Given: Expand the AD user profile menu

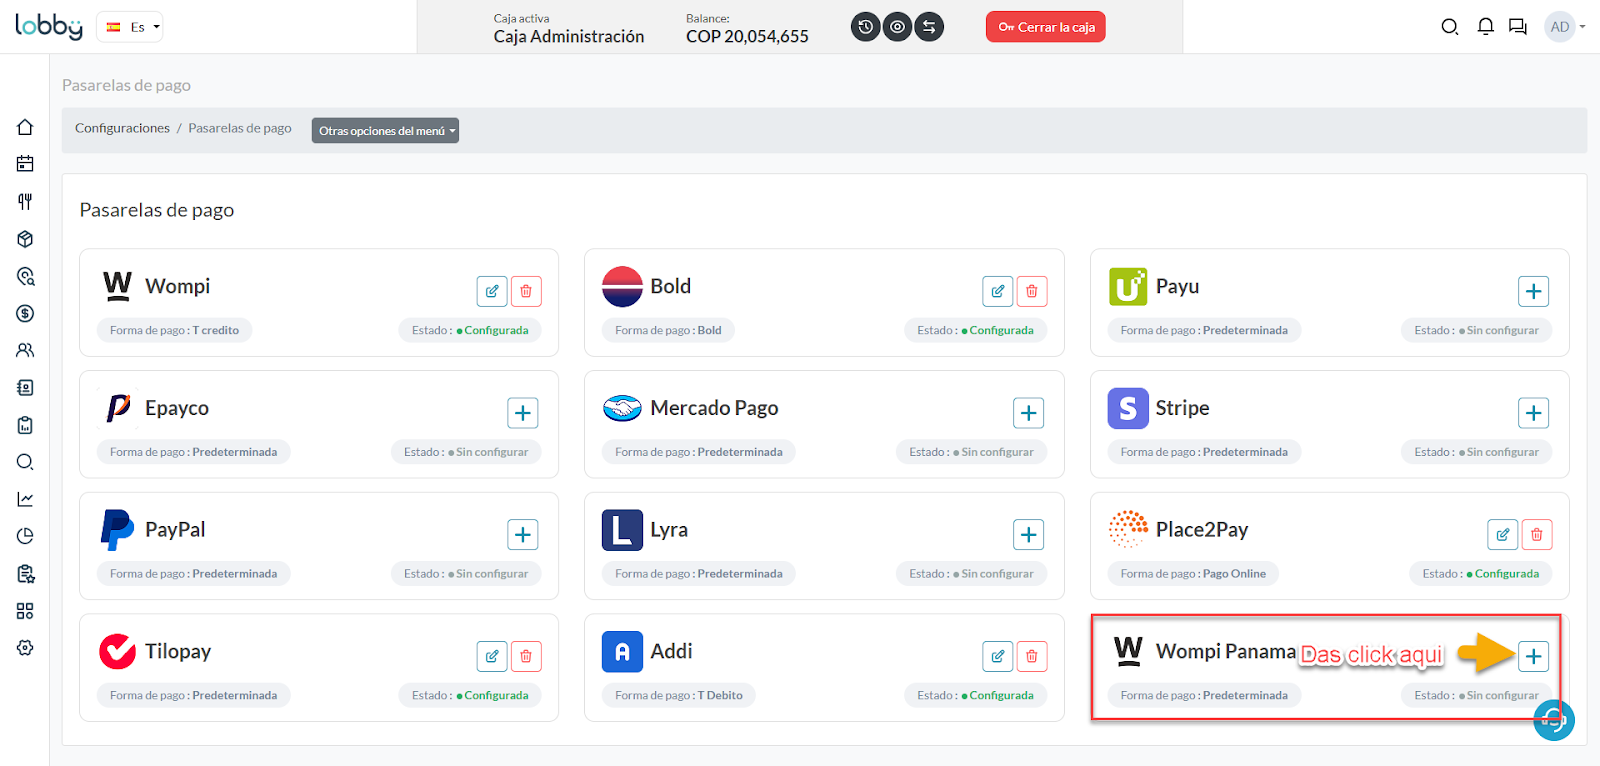Looking at the screenshot, I should [1565, 27].
